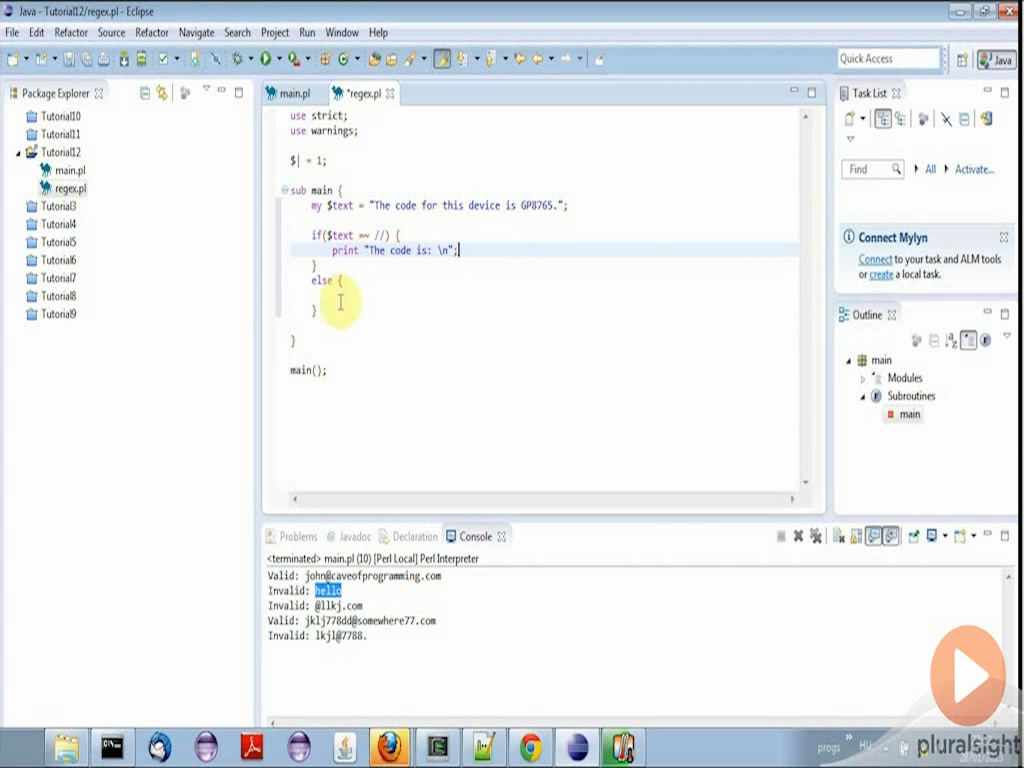Click Run Last Tool external tools icon
The height and width of the screenshot is (768, 1024).
click(295, 59)
